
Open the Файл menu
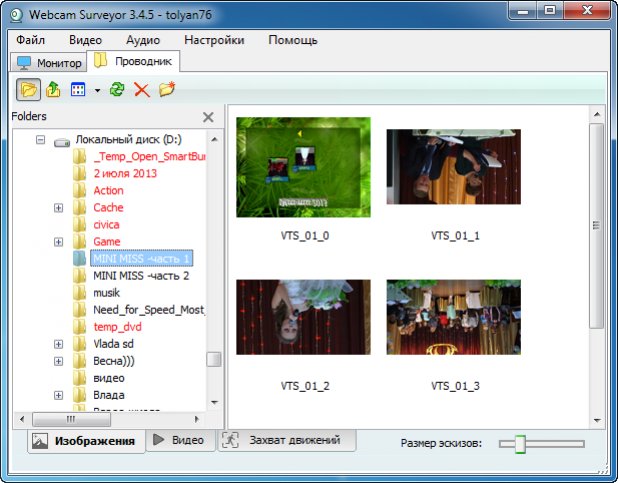point(30,40)
